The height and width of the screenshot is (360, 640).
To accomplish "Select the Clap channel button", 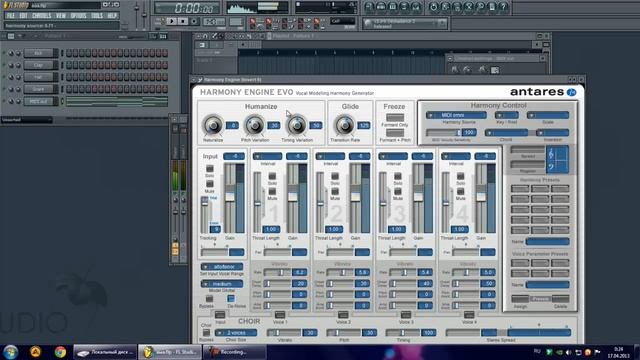I will (38, 65).
